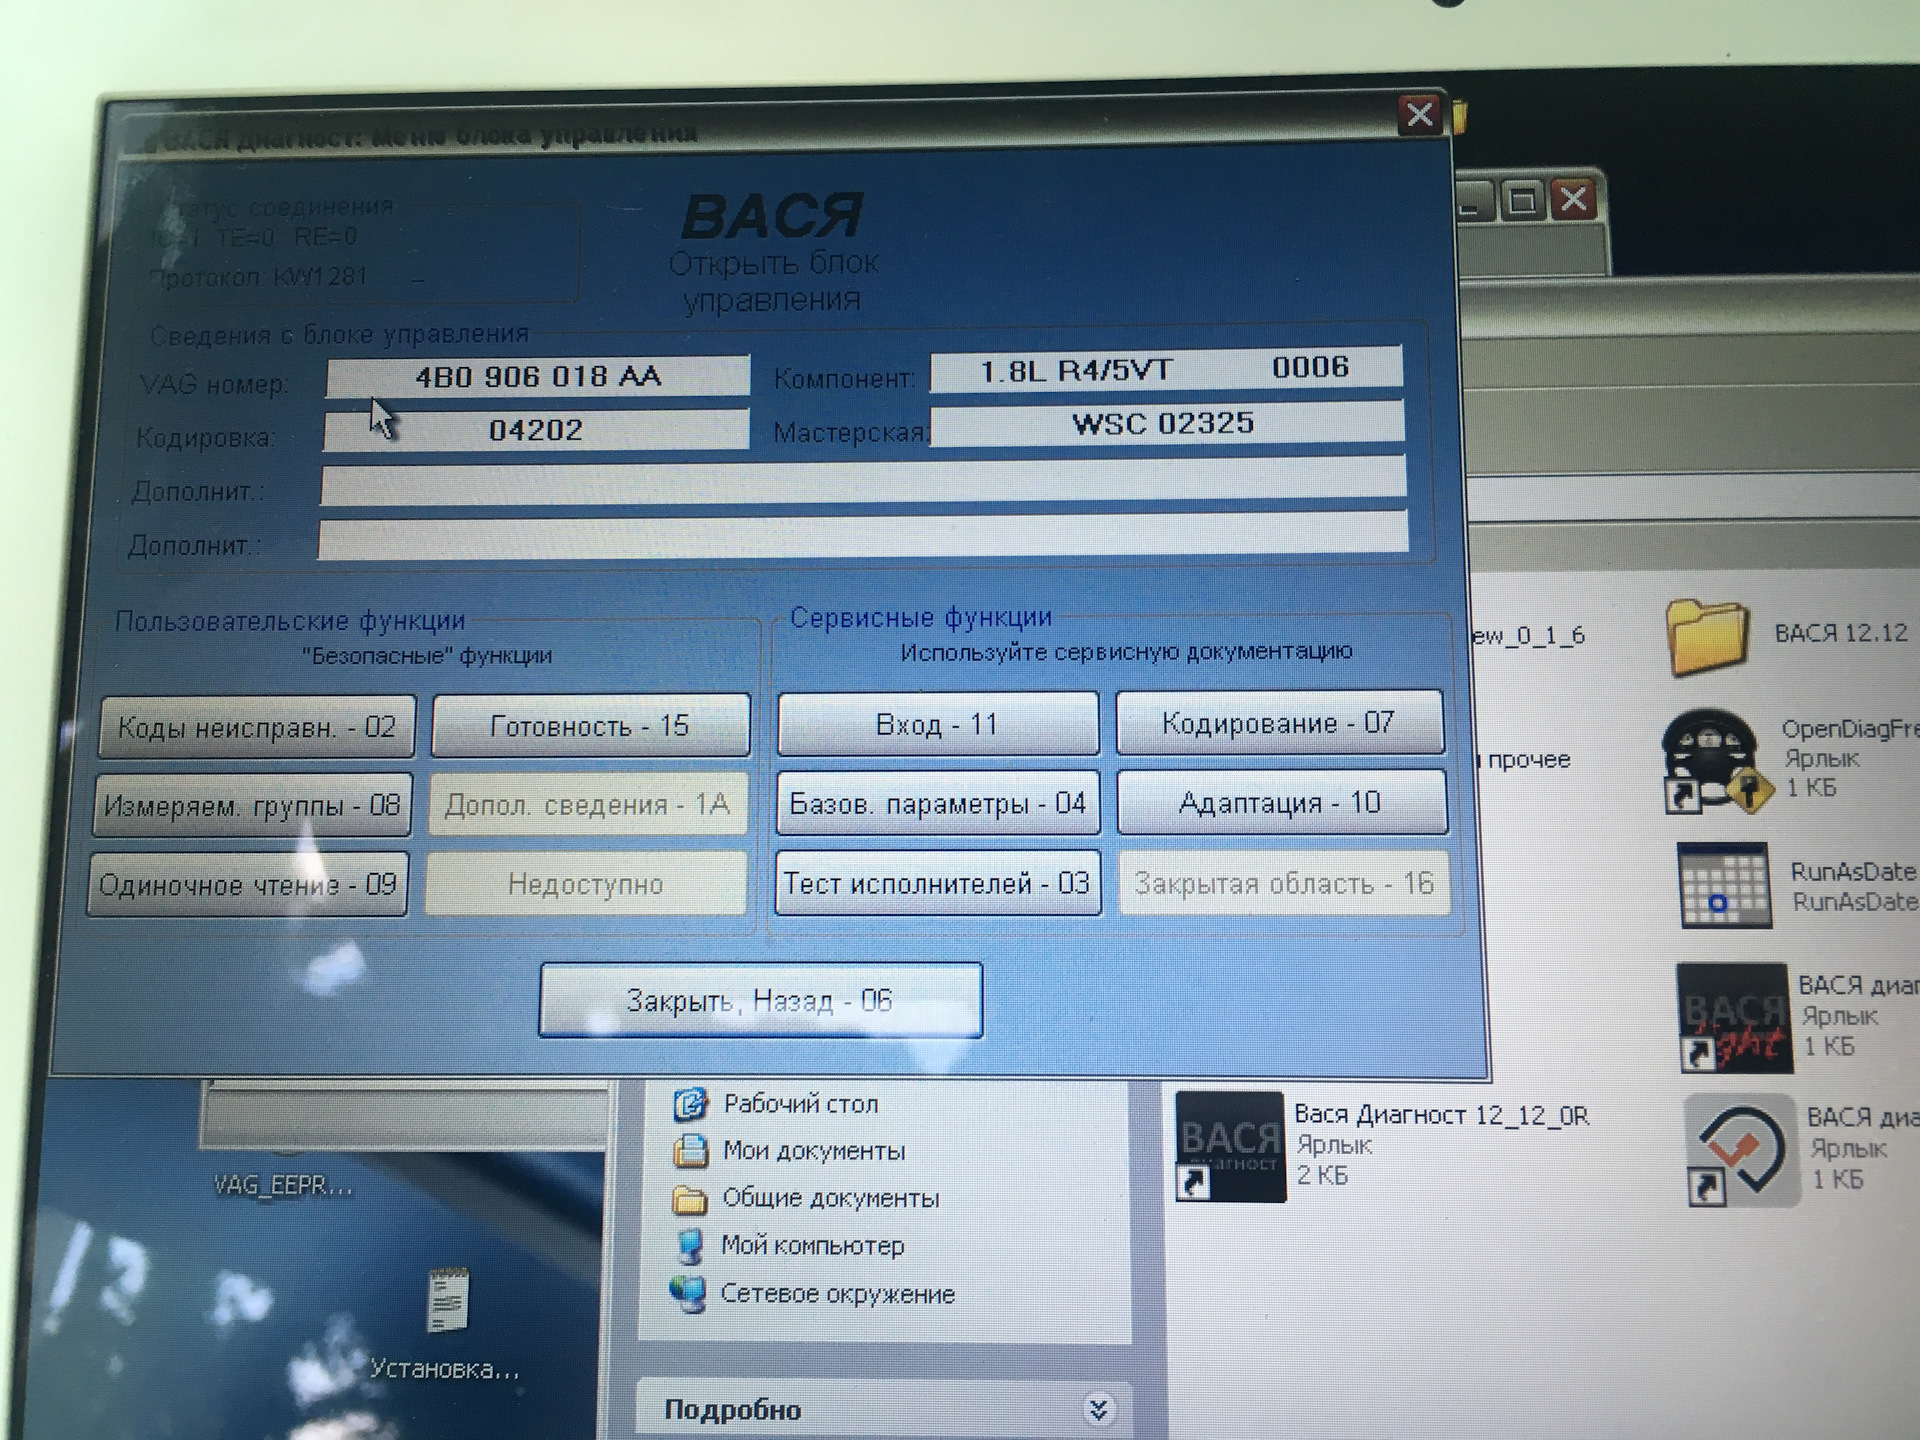Click the Мастерская field WSC 02325

(1166, 423)
